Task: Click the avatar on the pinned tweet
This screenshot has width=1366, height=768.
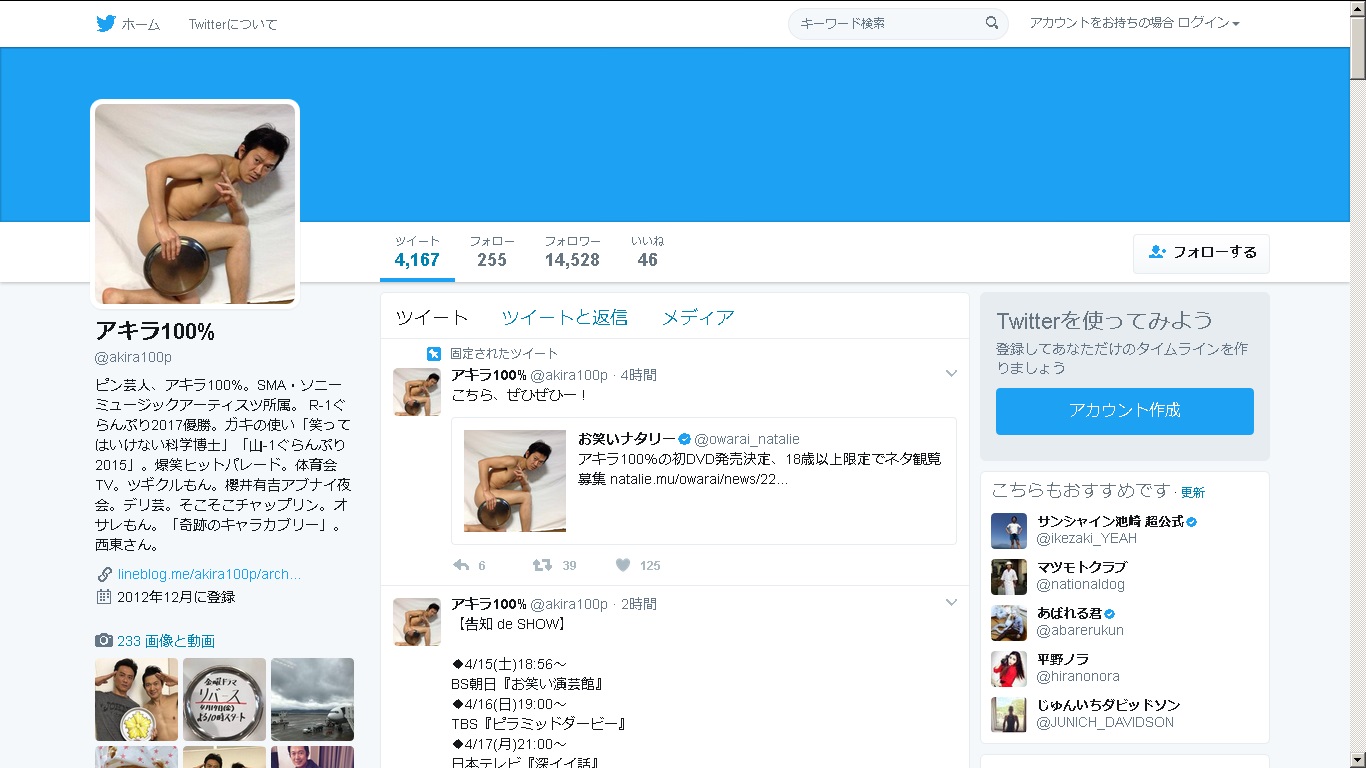Action: click(417, 392)
